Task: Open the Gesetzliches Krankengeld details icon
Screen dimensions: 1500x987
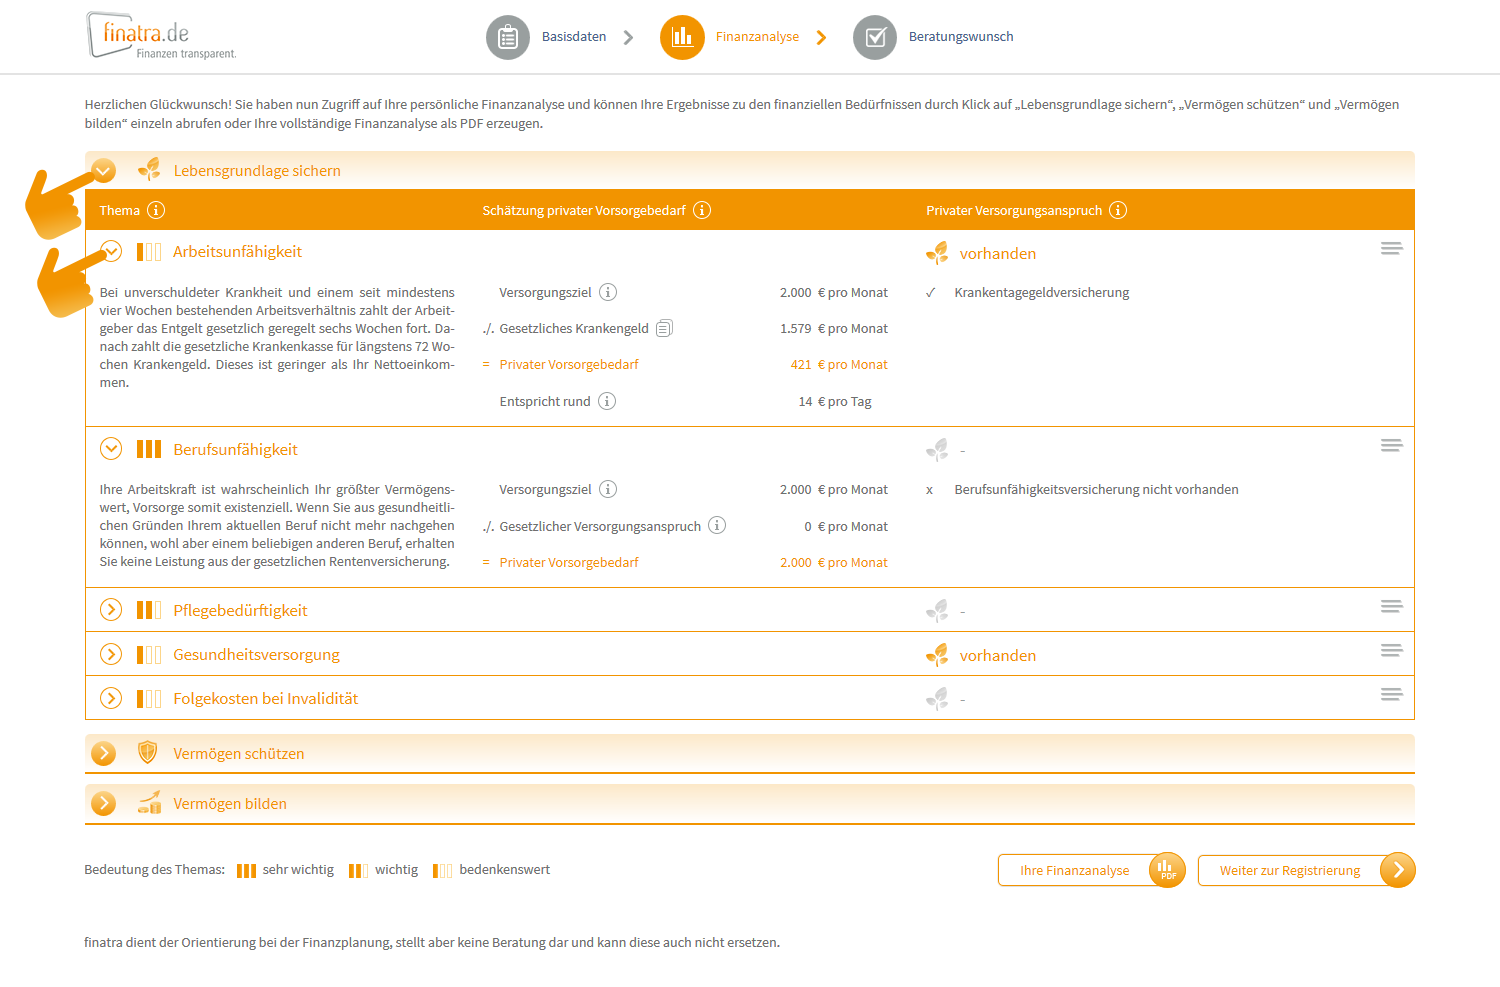Action: point(665,328)
